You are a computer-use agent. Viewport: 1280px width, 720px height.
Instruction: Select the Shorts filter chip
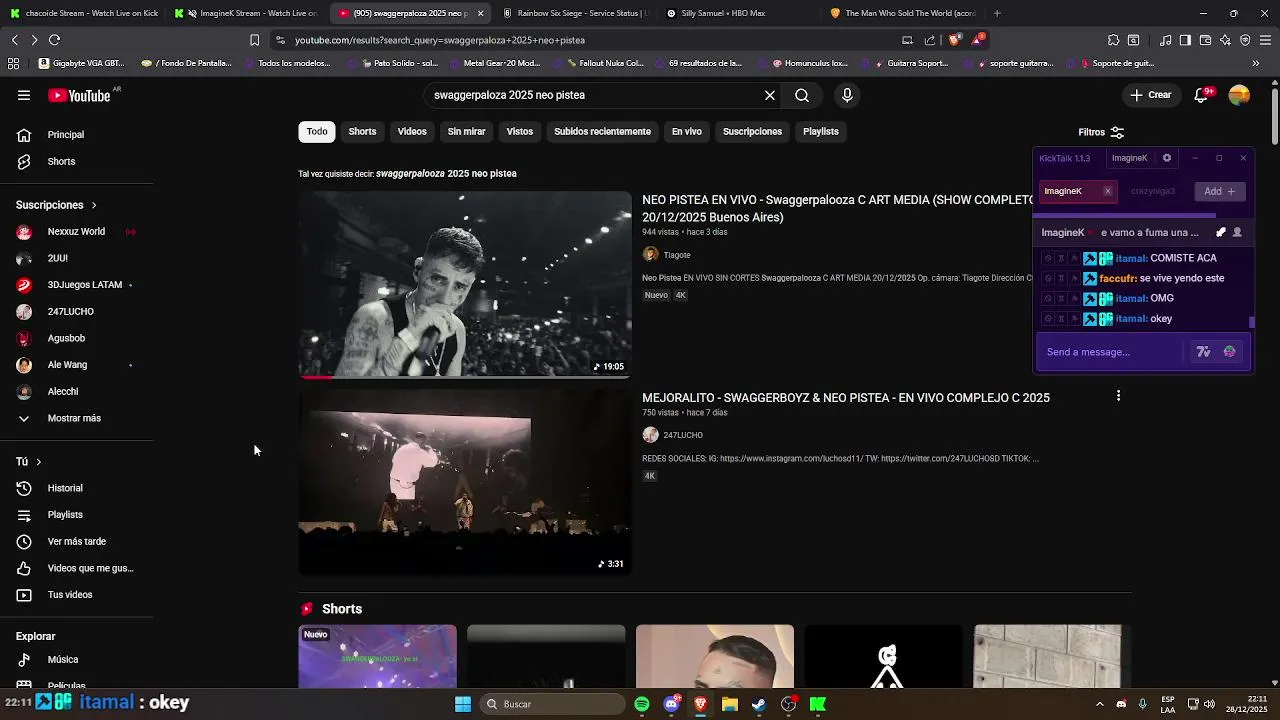coord(362,132)
